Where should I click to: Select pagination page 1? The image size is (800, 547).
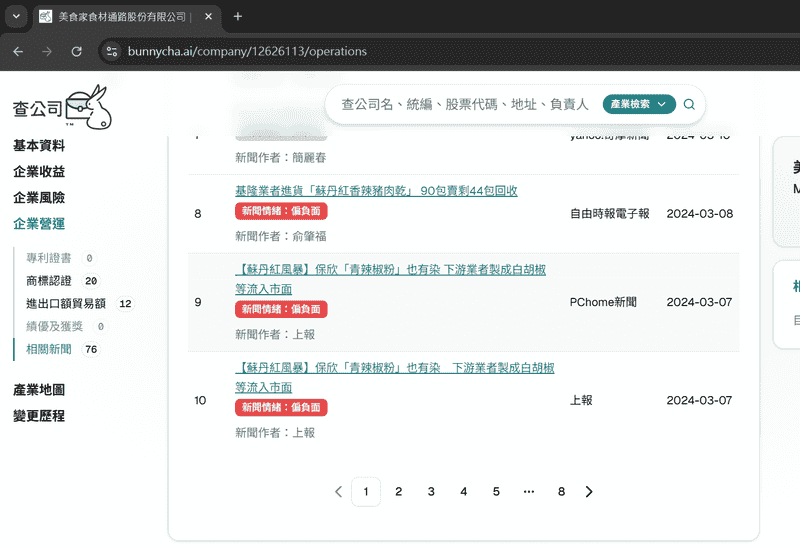tap(366, 492)
